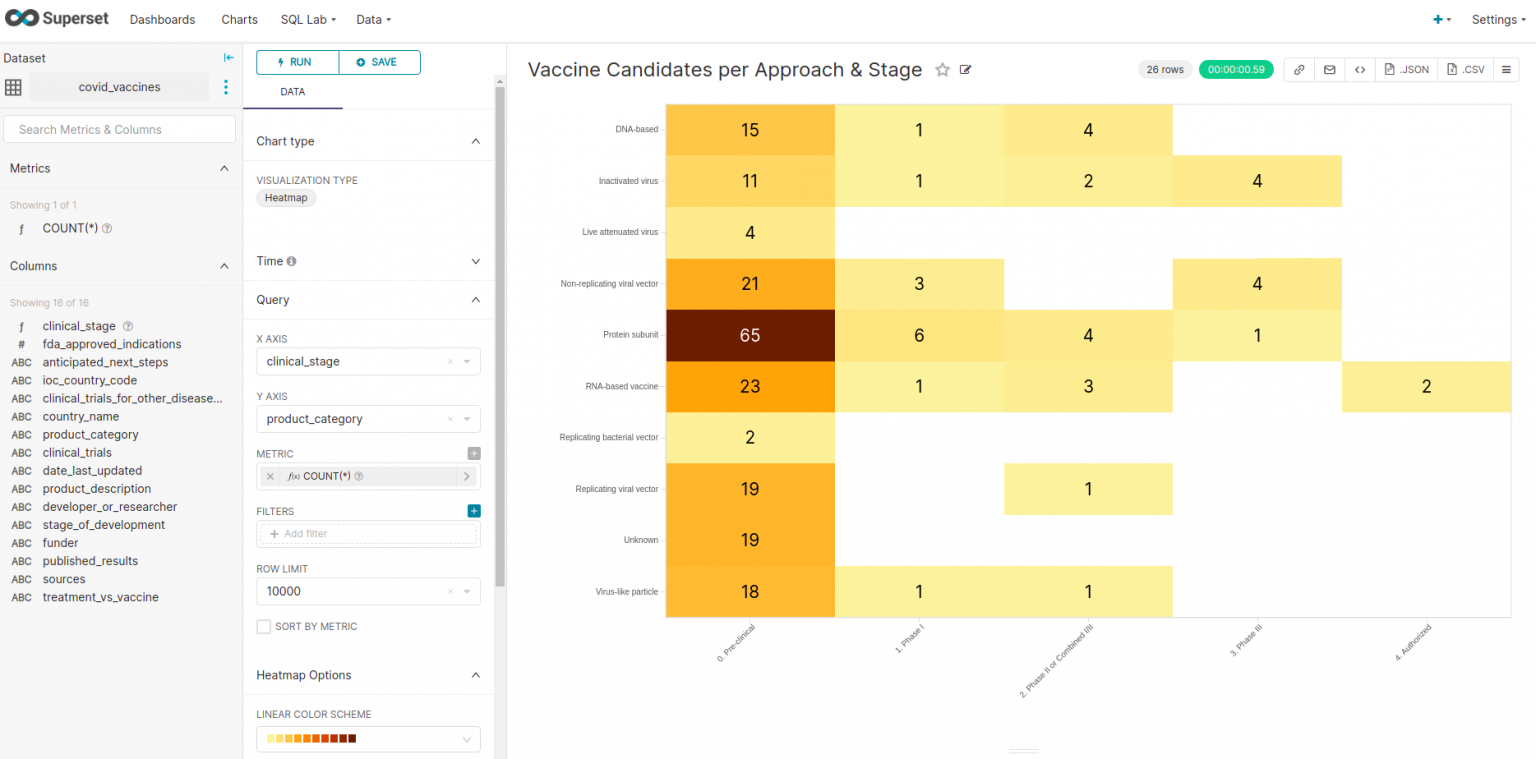Open the Dashboards page
1536x759 pixels.
[x=162, y=19]
